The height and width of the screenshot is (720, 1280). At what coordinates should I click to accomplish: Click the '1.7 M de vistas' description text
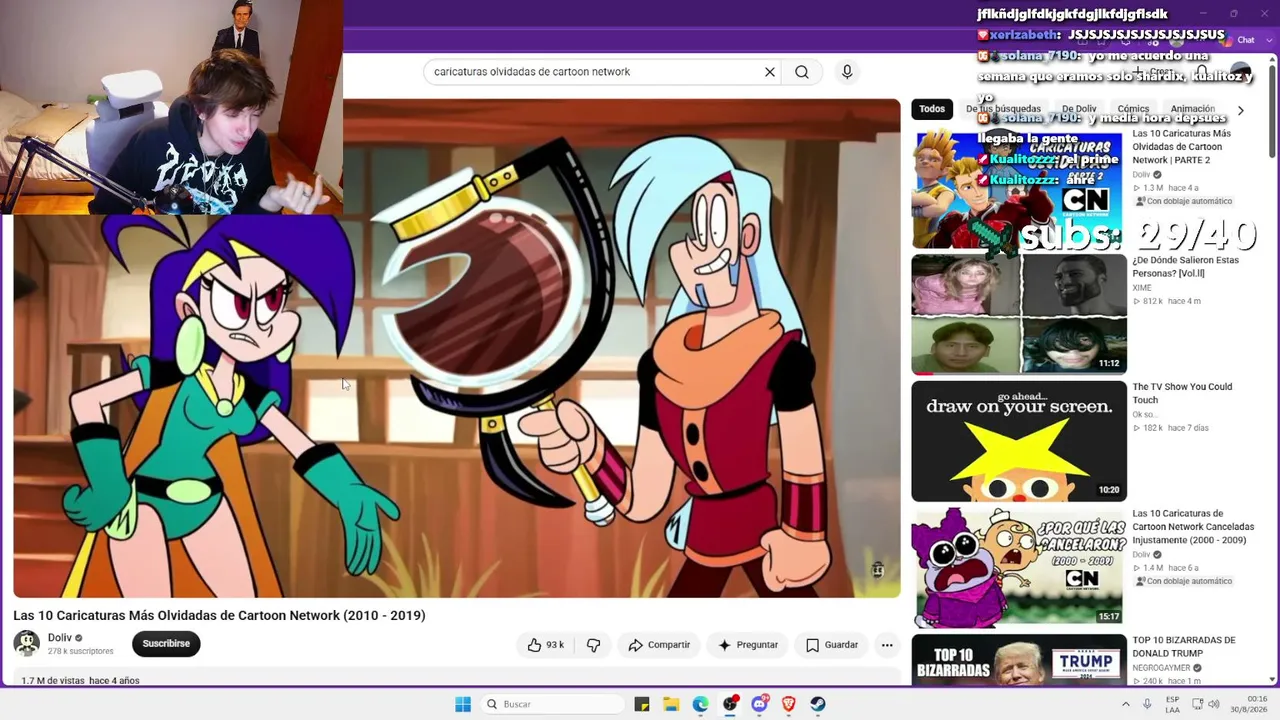pos(53,681)
